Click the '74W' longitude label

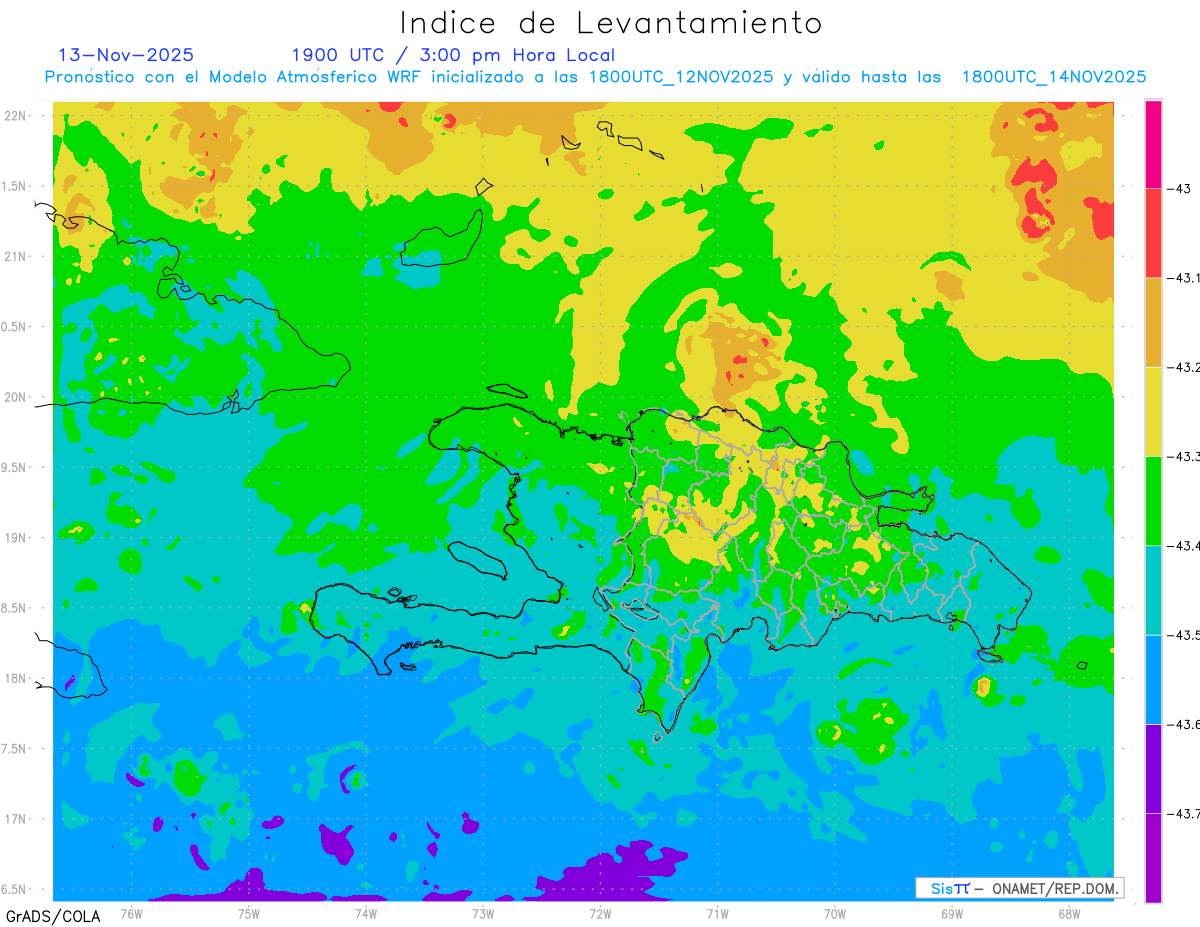[365, 914]
